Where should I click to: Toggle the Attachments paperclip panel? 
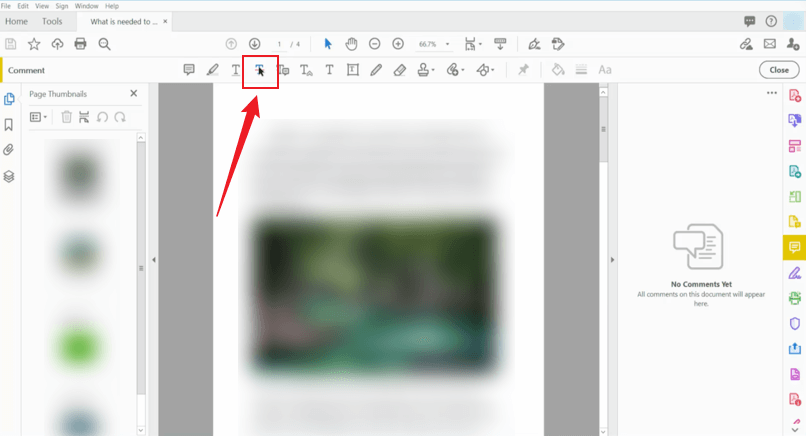pyautogui.click(x=9, y=150)
